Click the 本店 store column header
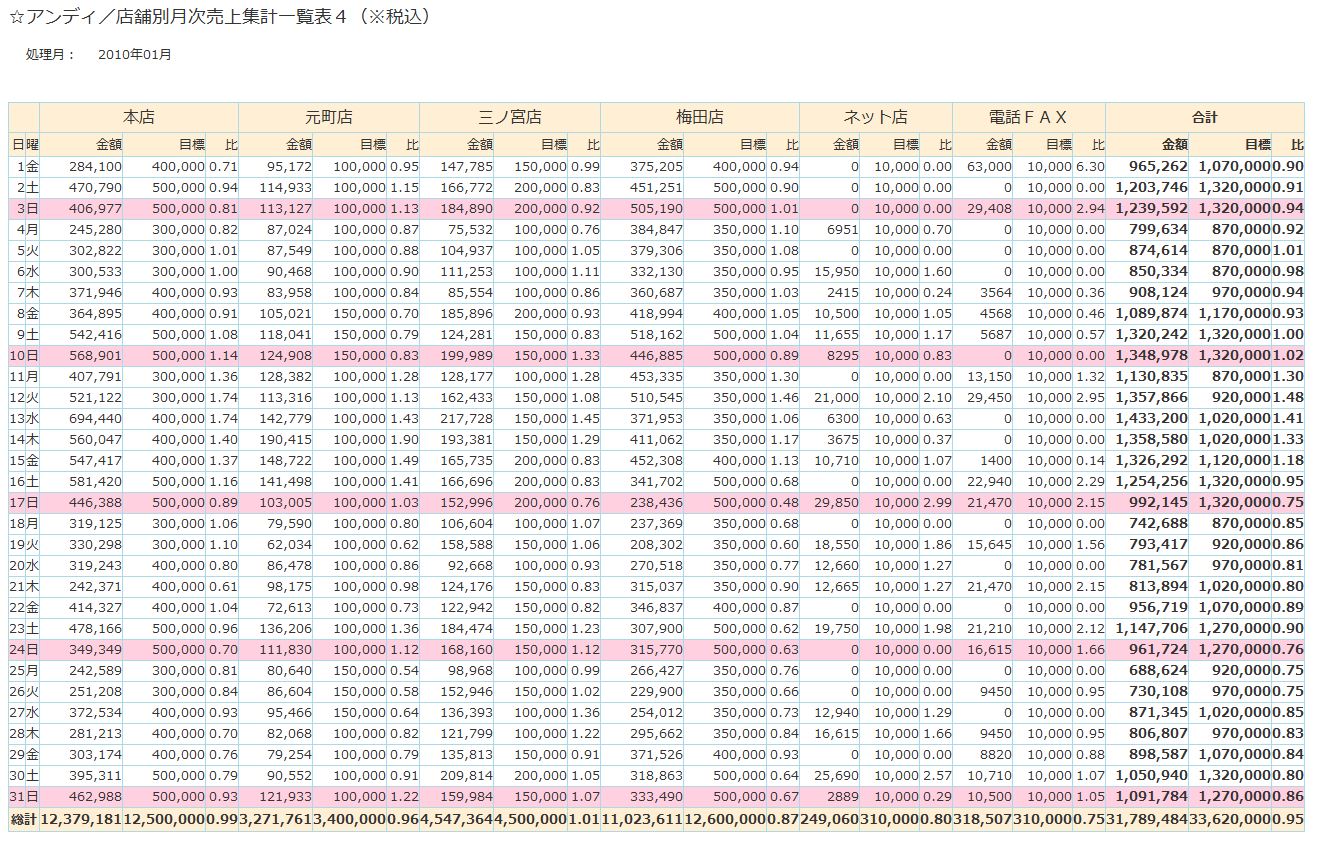Image resolution: width=1326 pixels, height=854 pixels. click(139, 117)
